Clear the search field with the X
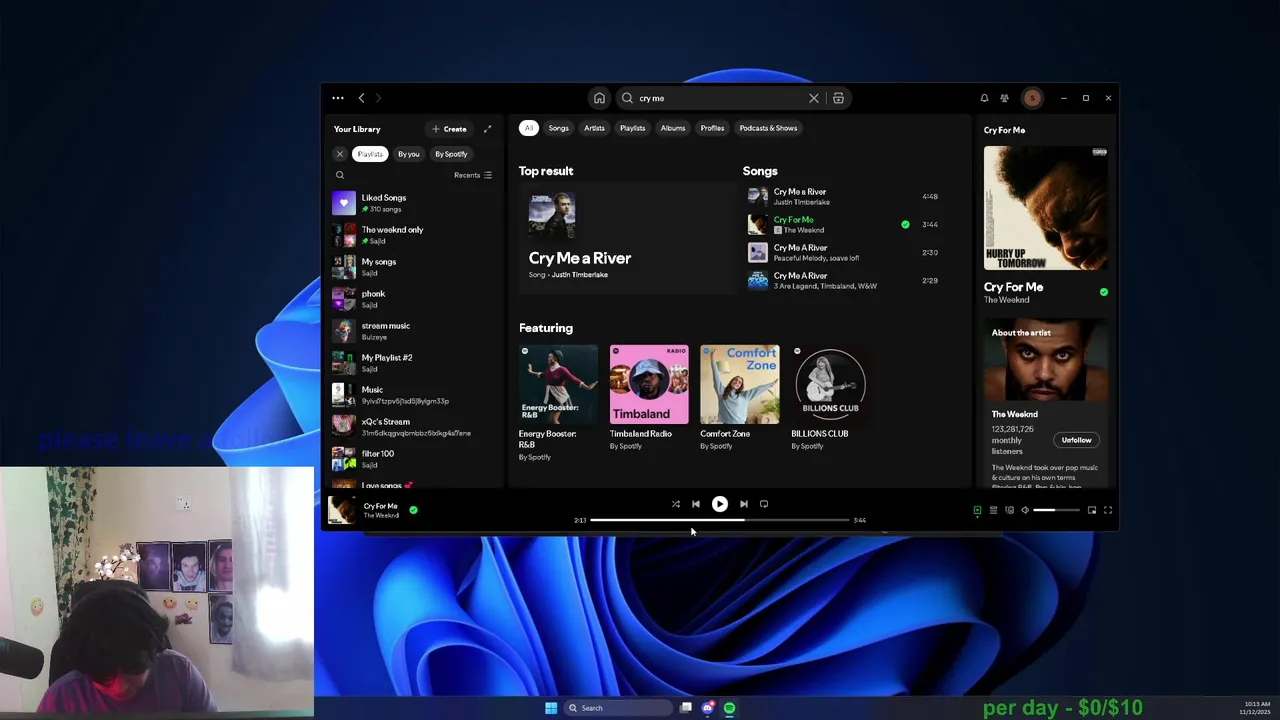The height and width of the screenshot is (720, 1280). (814, 98)
